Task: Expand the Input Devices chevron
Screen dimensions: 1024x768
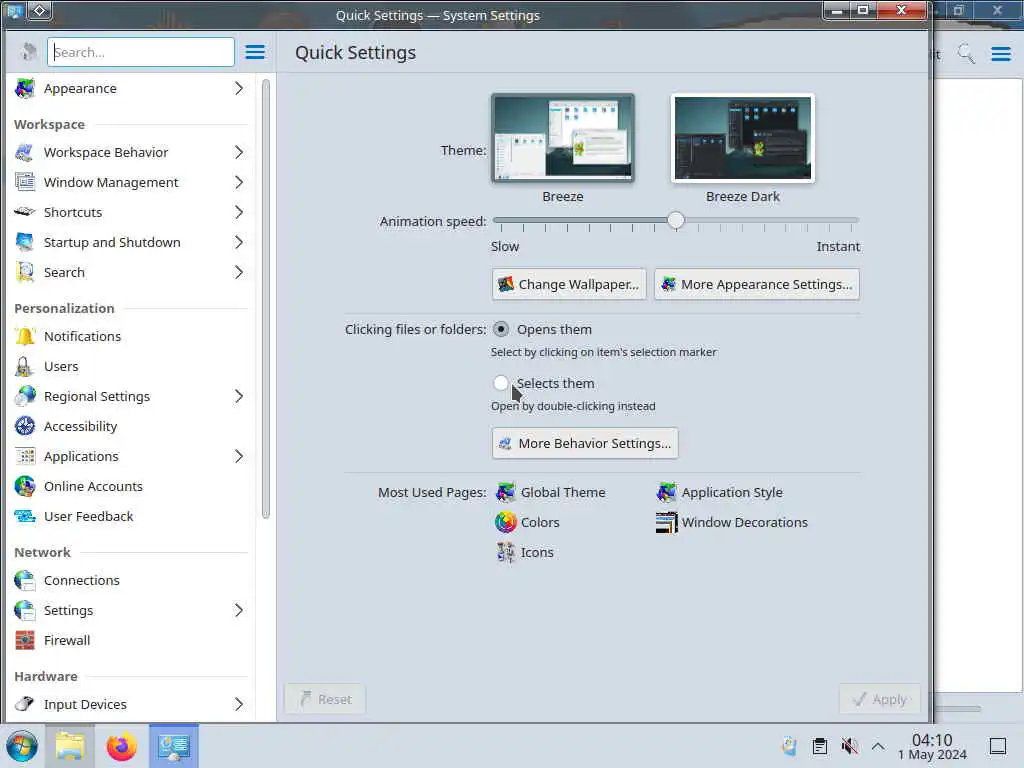Action: pyautogui.click(x=239, y=705)
